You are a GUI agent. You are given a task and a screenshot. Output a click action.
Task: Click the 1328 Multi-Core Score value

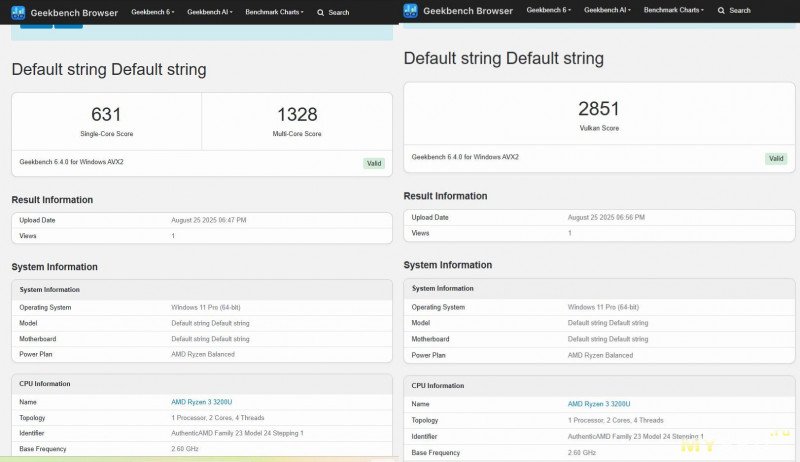(297, 114)
